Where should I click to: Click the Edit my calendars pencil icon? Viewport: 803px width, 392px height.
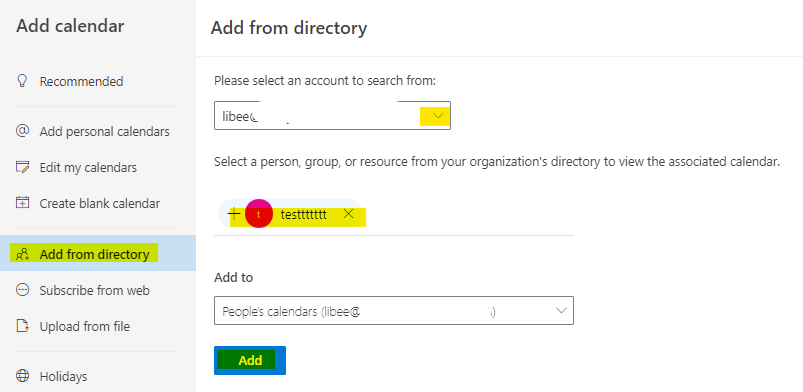pyautogui.click(x=23, y=167)
